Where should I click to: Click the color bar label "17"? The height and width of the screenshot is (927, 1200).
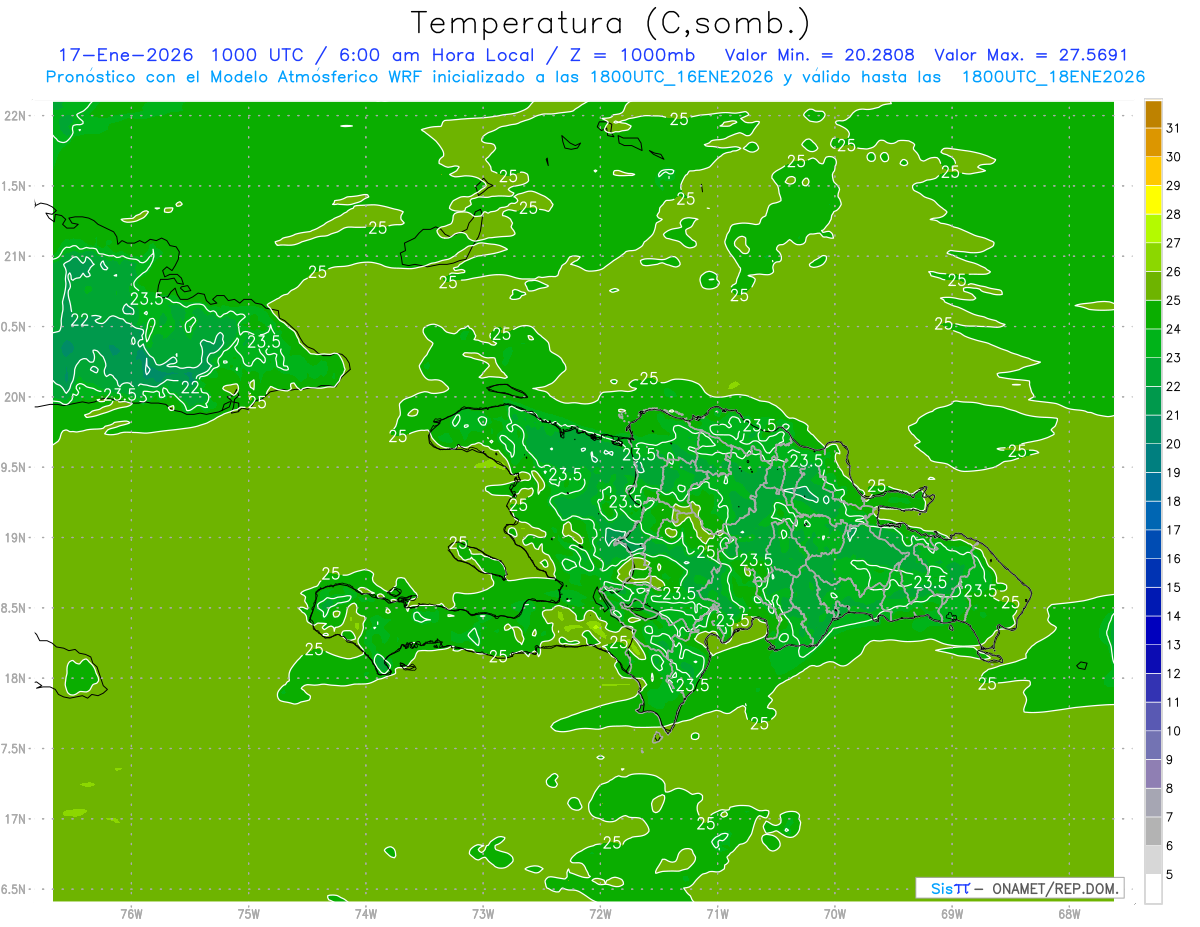[x=1174, y=530]
